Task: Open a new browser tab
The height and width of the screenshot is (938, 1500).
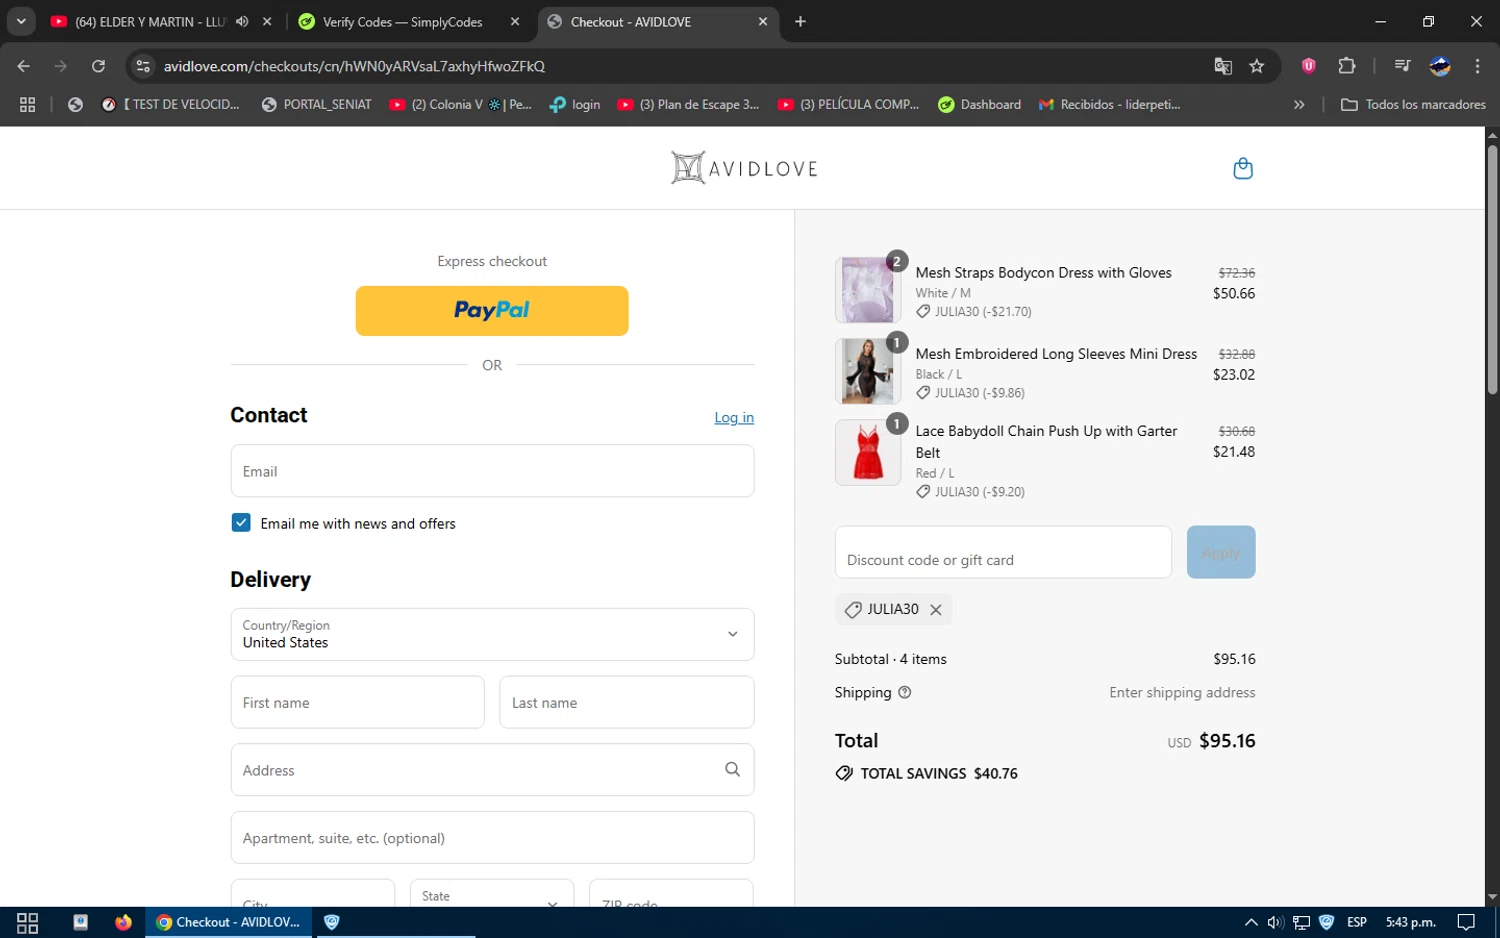Action: tap(800, 21)
